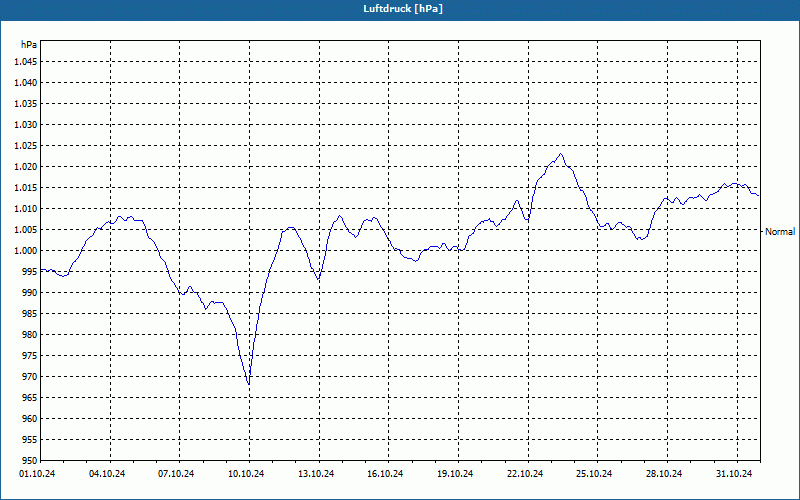Image resolution: width=800 pixels, height=500 pixels.
Task: Click the Normal pressure marker label
Action: pyautogui.click(x=780, y=232)
